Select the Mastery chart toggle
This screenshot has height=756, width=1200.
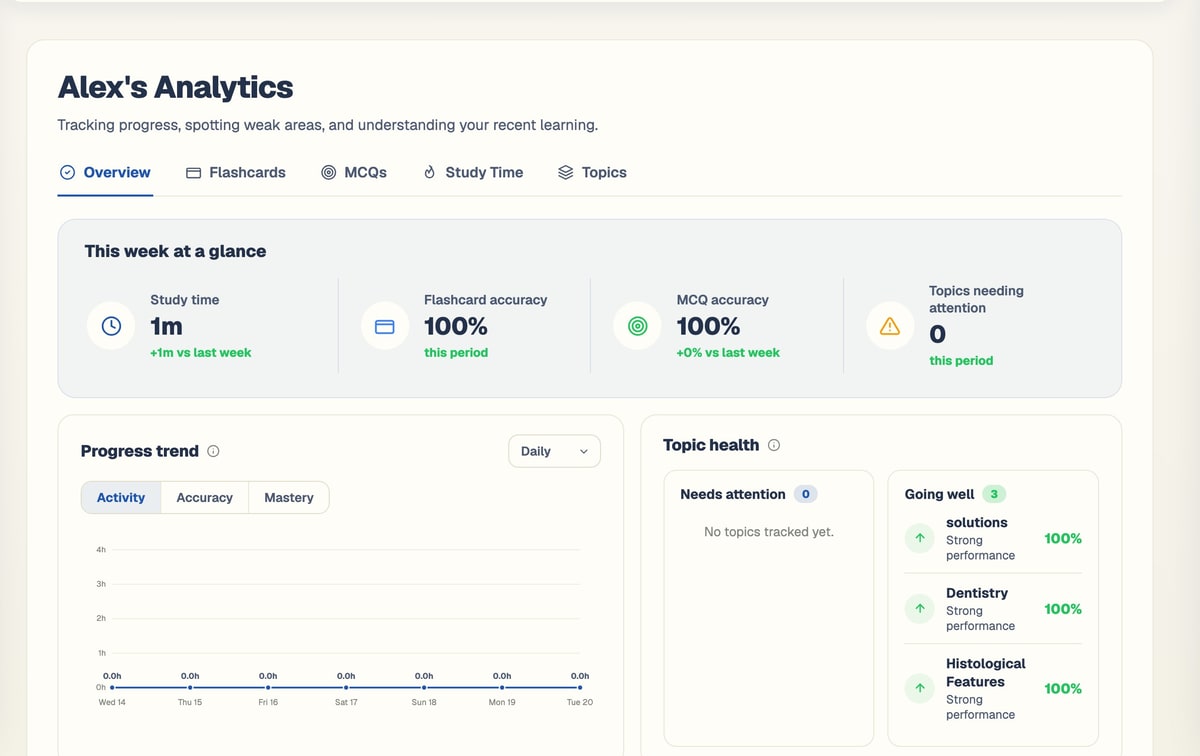click(x=289, y=497)
